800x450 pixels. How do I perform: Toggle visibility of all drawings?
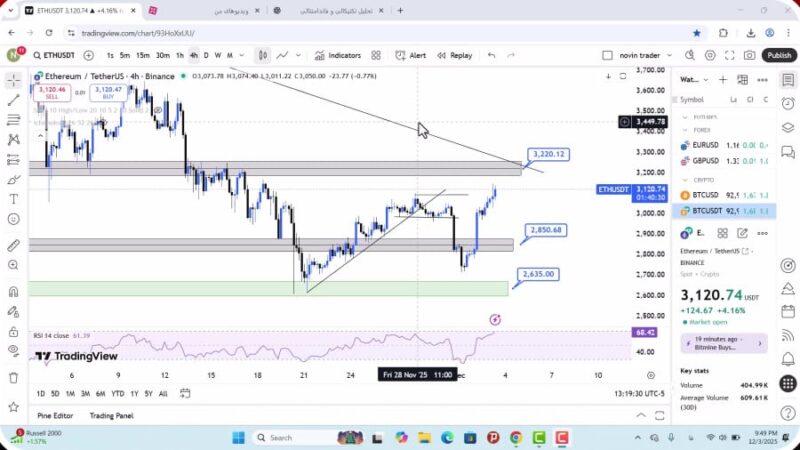click(x=13, y=349)
